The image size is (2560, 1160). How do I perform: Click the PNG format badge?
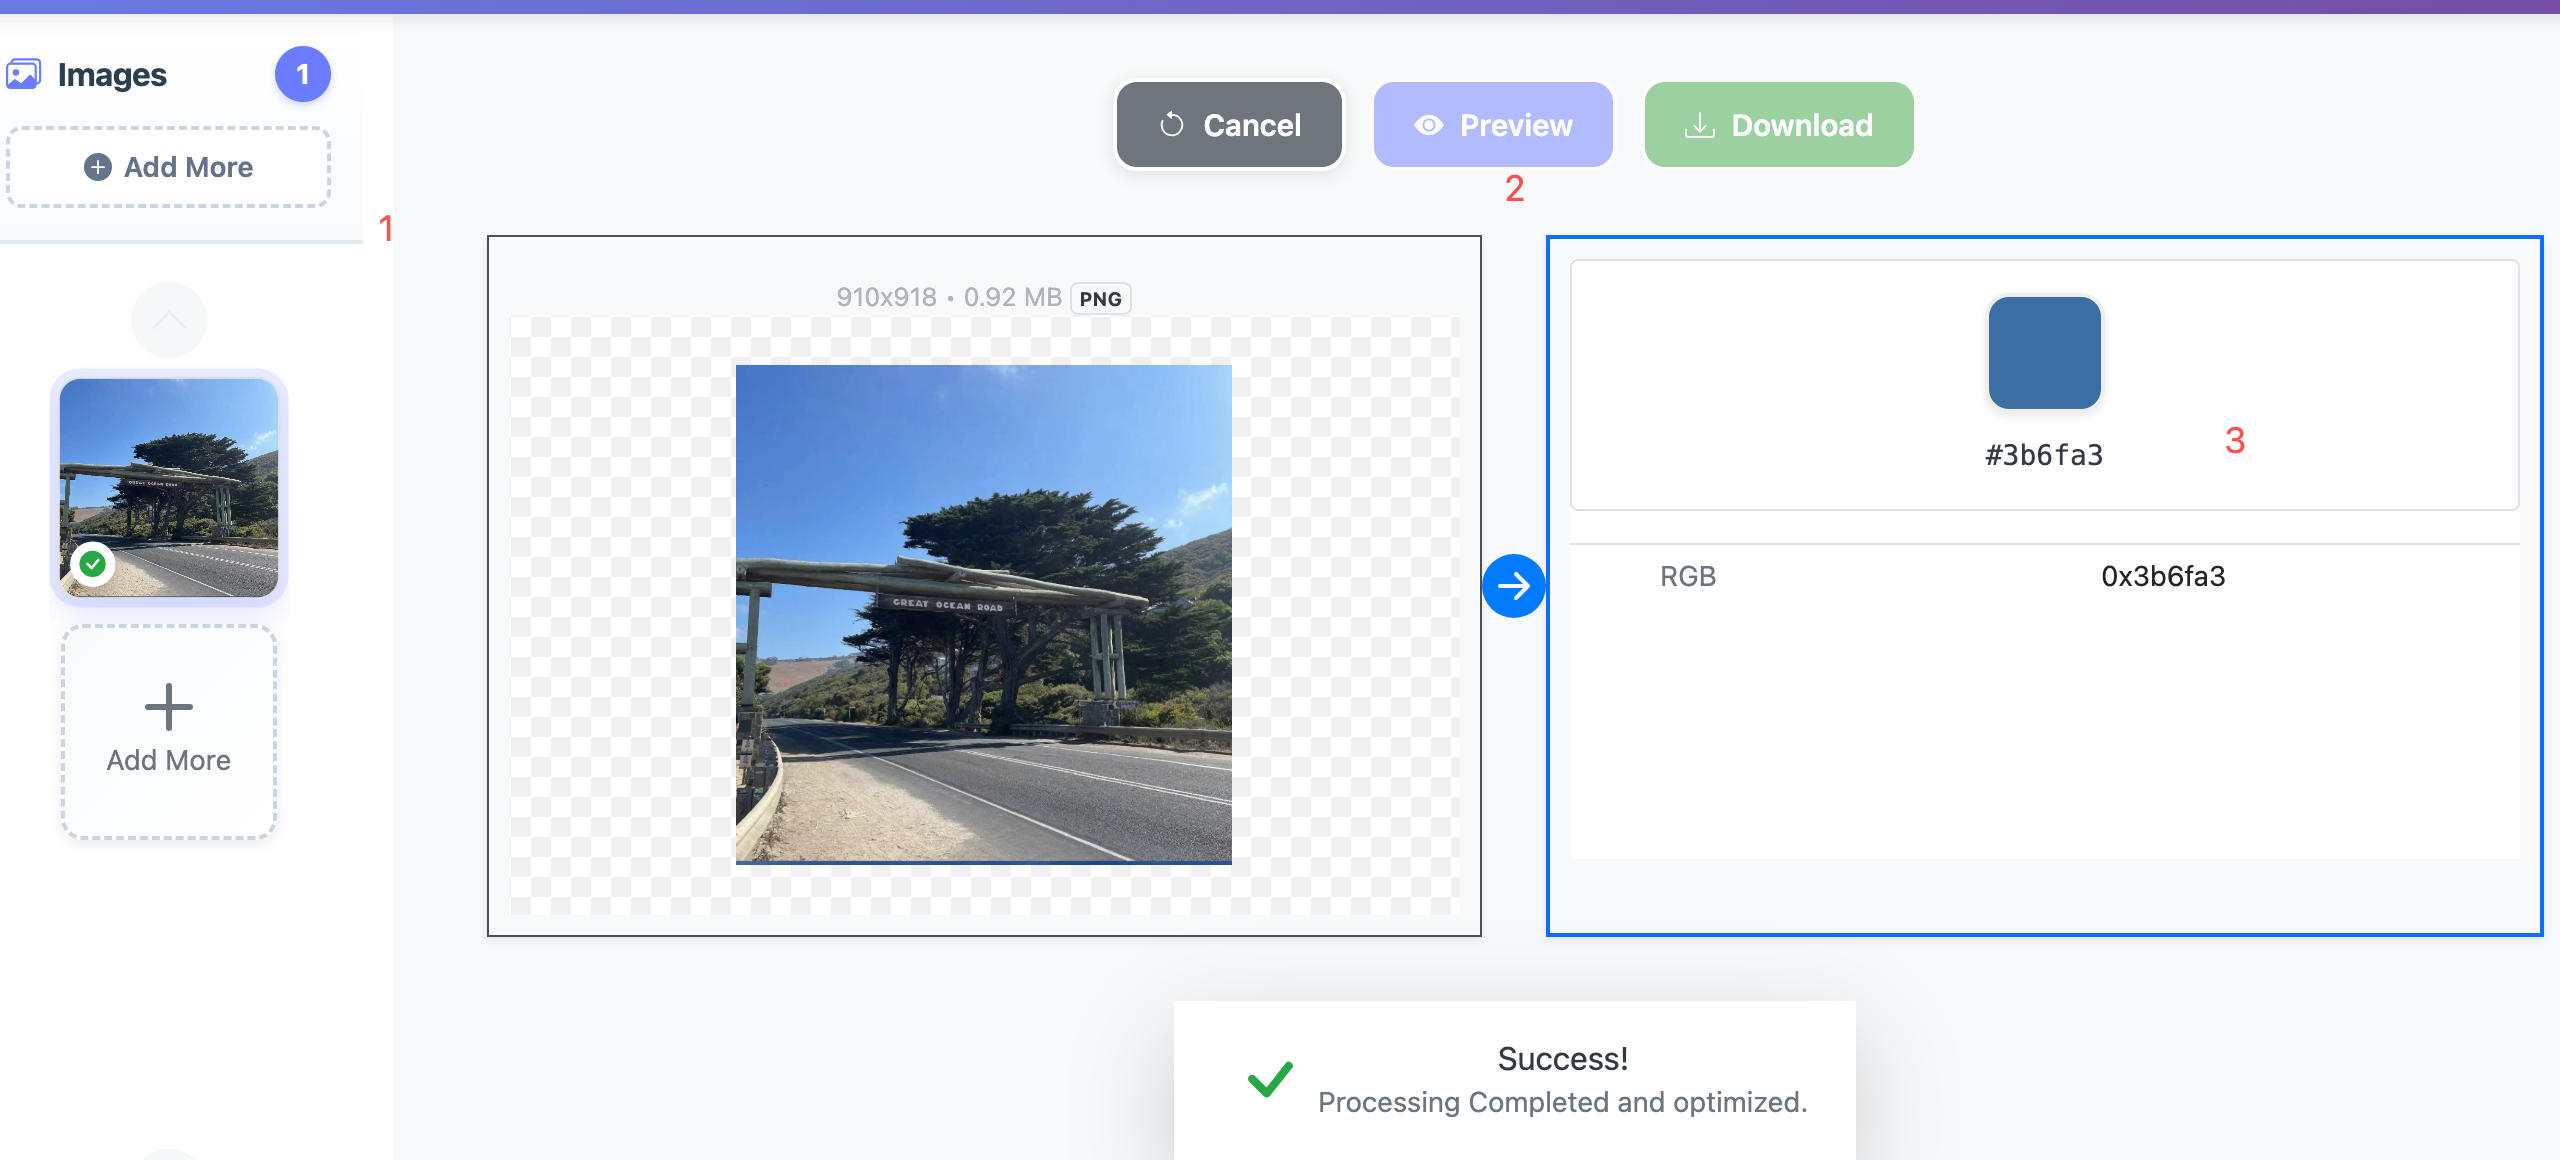1100,299
